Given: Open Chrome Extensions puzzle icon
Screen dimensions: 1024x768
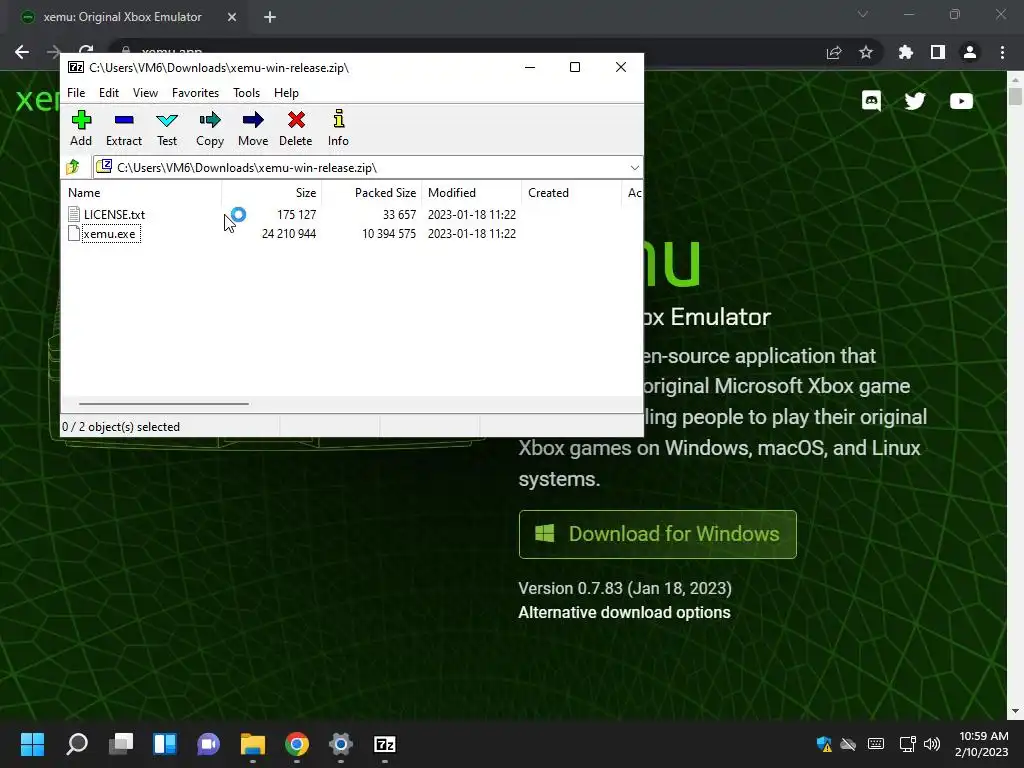Looking at the screenshot, I should click(905, 52).
